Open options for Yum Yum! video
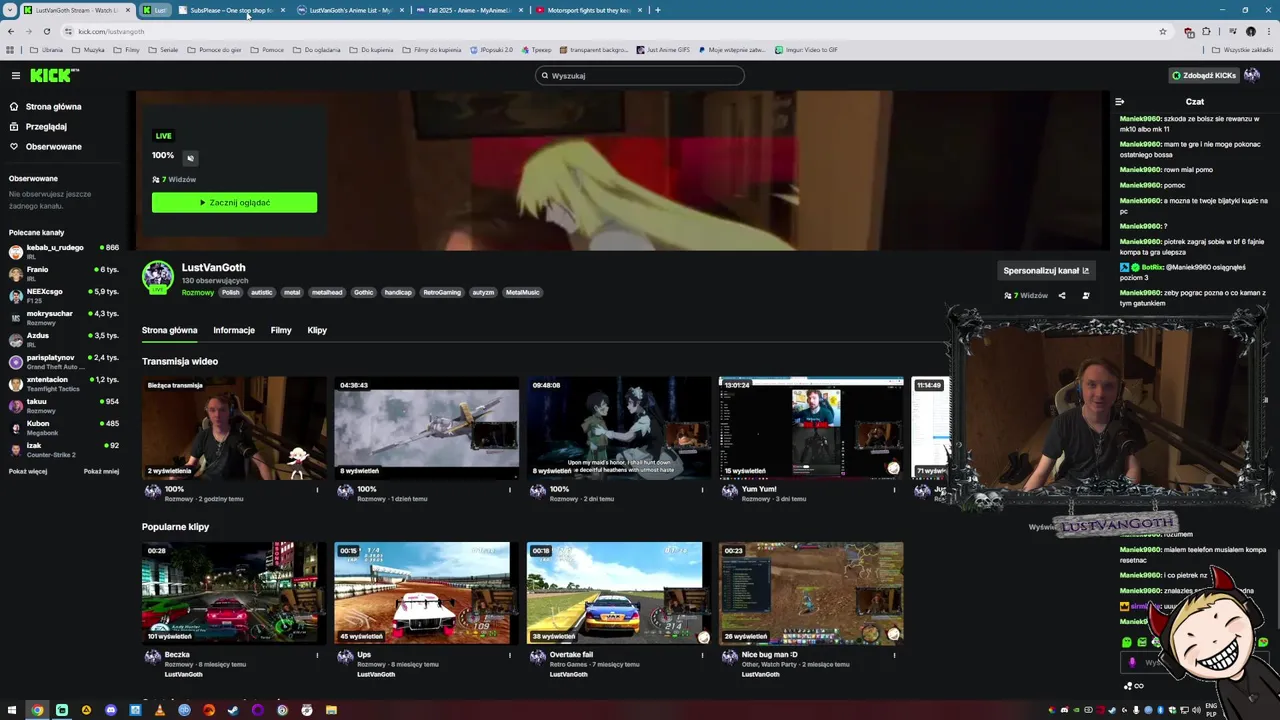1280x720 pixels. [894, 490]
